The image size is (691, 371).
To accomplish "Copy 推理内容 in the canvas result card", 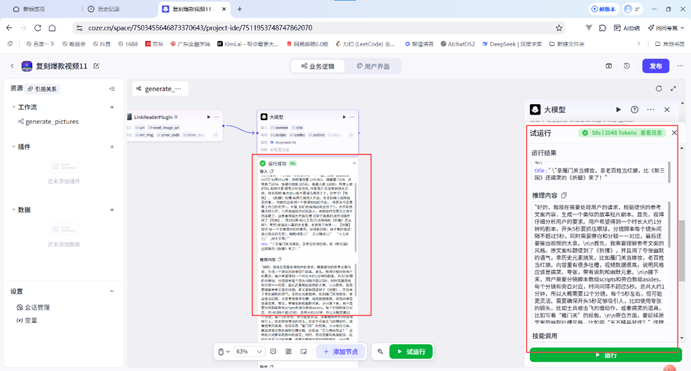I will (279, 260).
